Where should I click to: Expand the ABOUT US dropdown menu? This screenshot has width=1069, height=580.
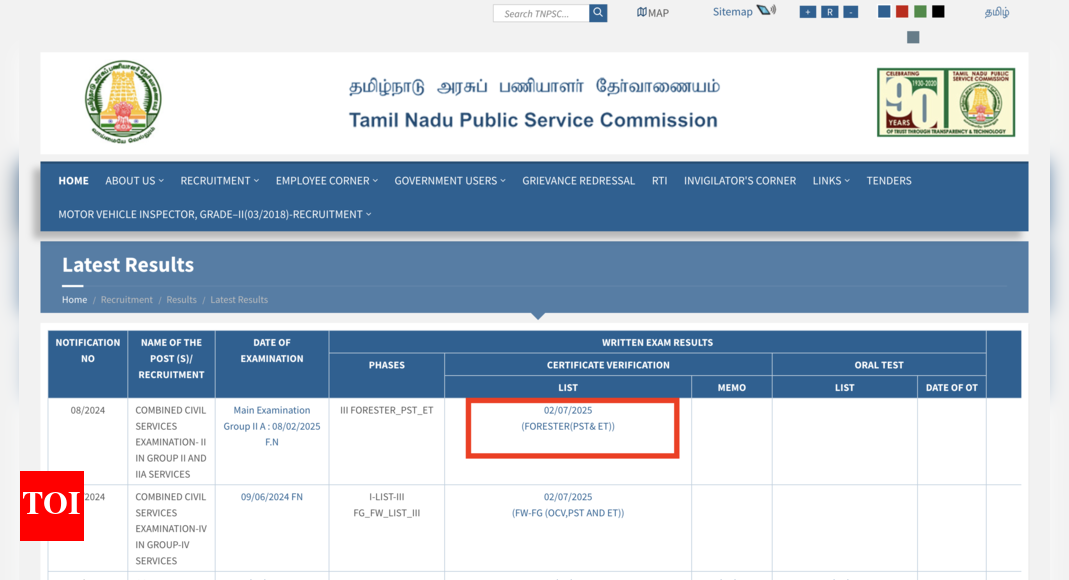(134, 181)
